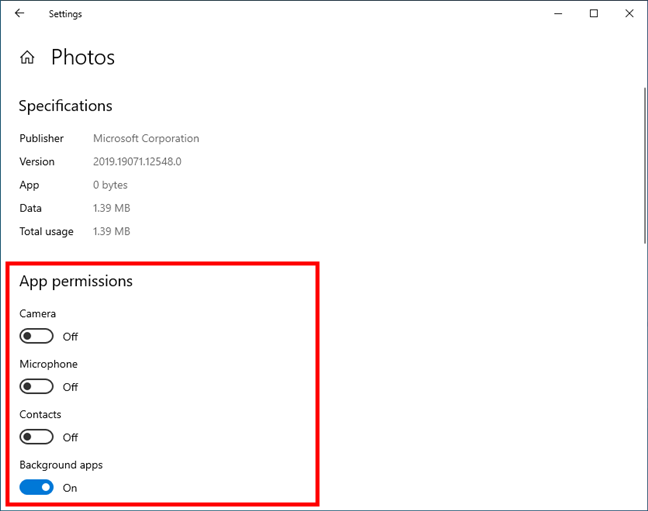
Task: Click the 'Camera' permission label
Action: [x=38, y=313]
